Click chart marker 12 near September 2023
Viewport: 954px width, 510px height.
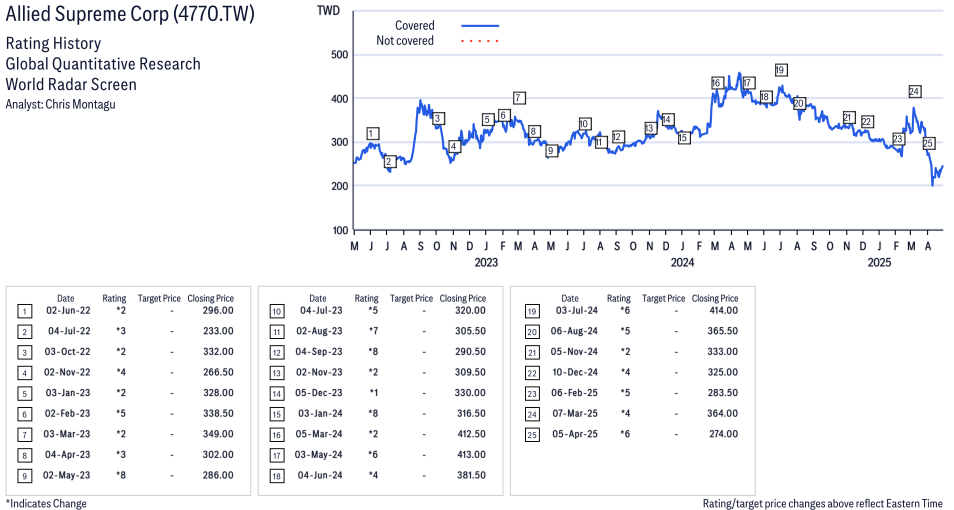[x=618, y=137]
